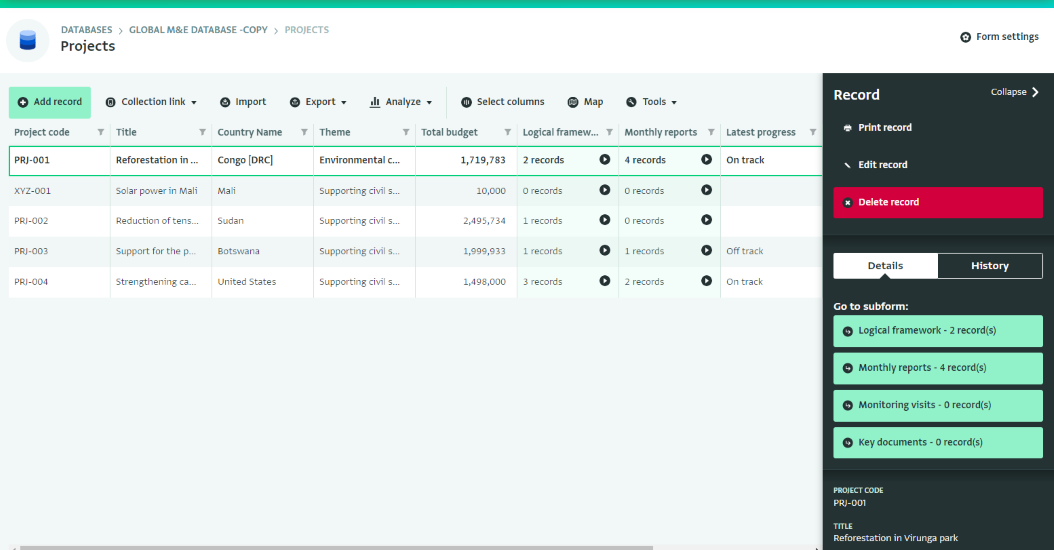Open PRJ-002 logical framework arrow icon
This screenshot has height=550, width=1054.
coord(605,220)
